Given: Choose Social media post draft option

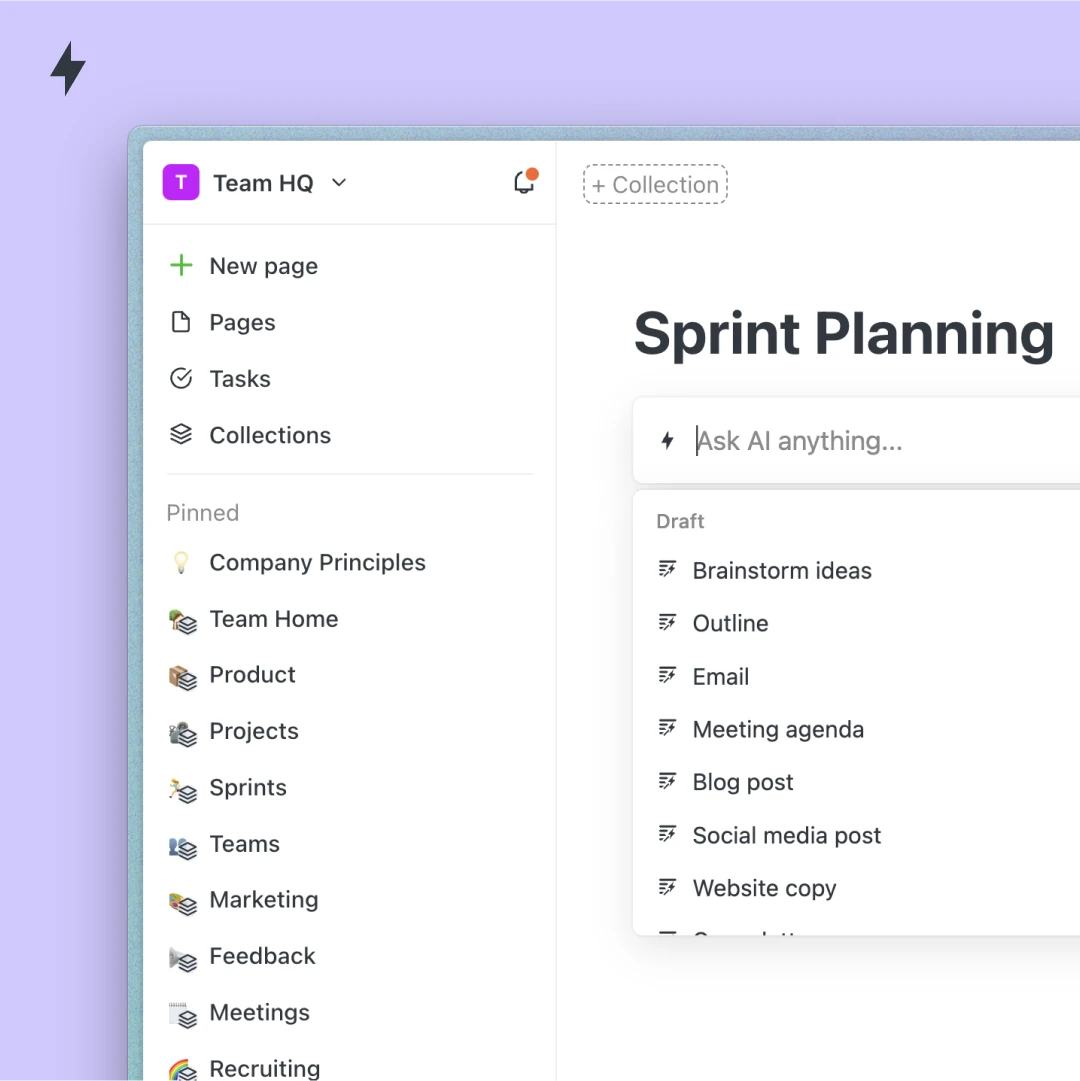Looking at the screenshot, I should (786, 835).
